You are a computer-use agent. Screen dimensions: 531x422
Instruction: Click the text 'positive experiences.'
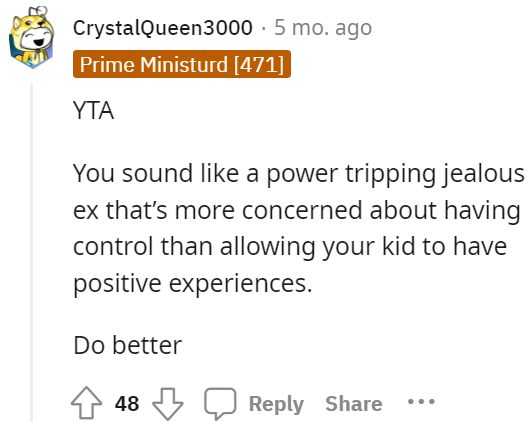point(193,283)
